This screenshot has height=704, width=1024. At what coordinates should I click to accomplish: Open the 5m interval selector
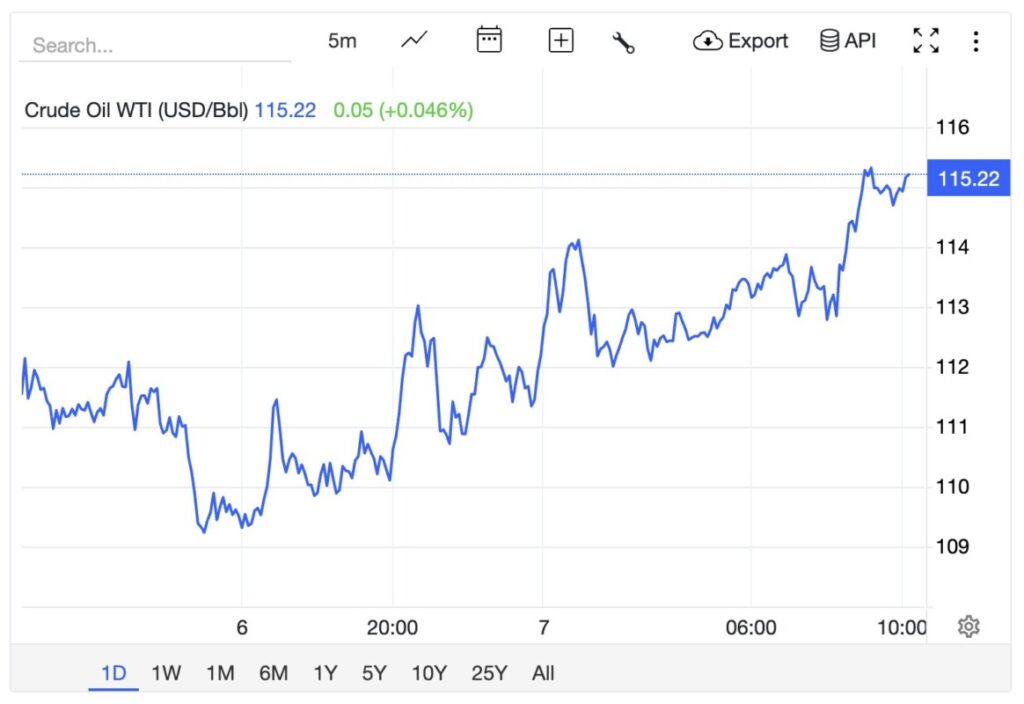click(343, 40)
